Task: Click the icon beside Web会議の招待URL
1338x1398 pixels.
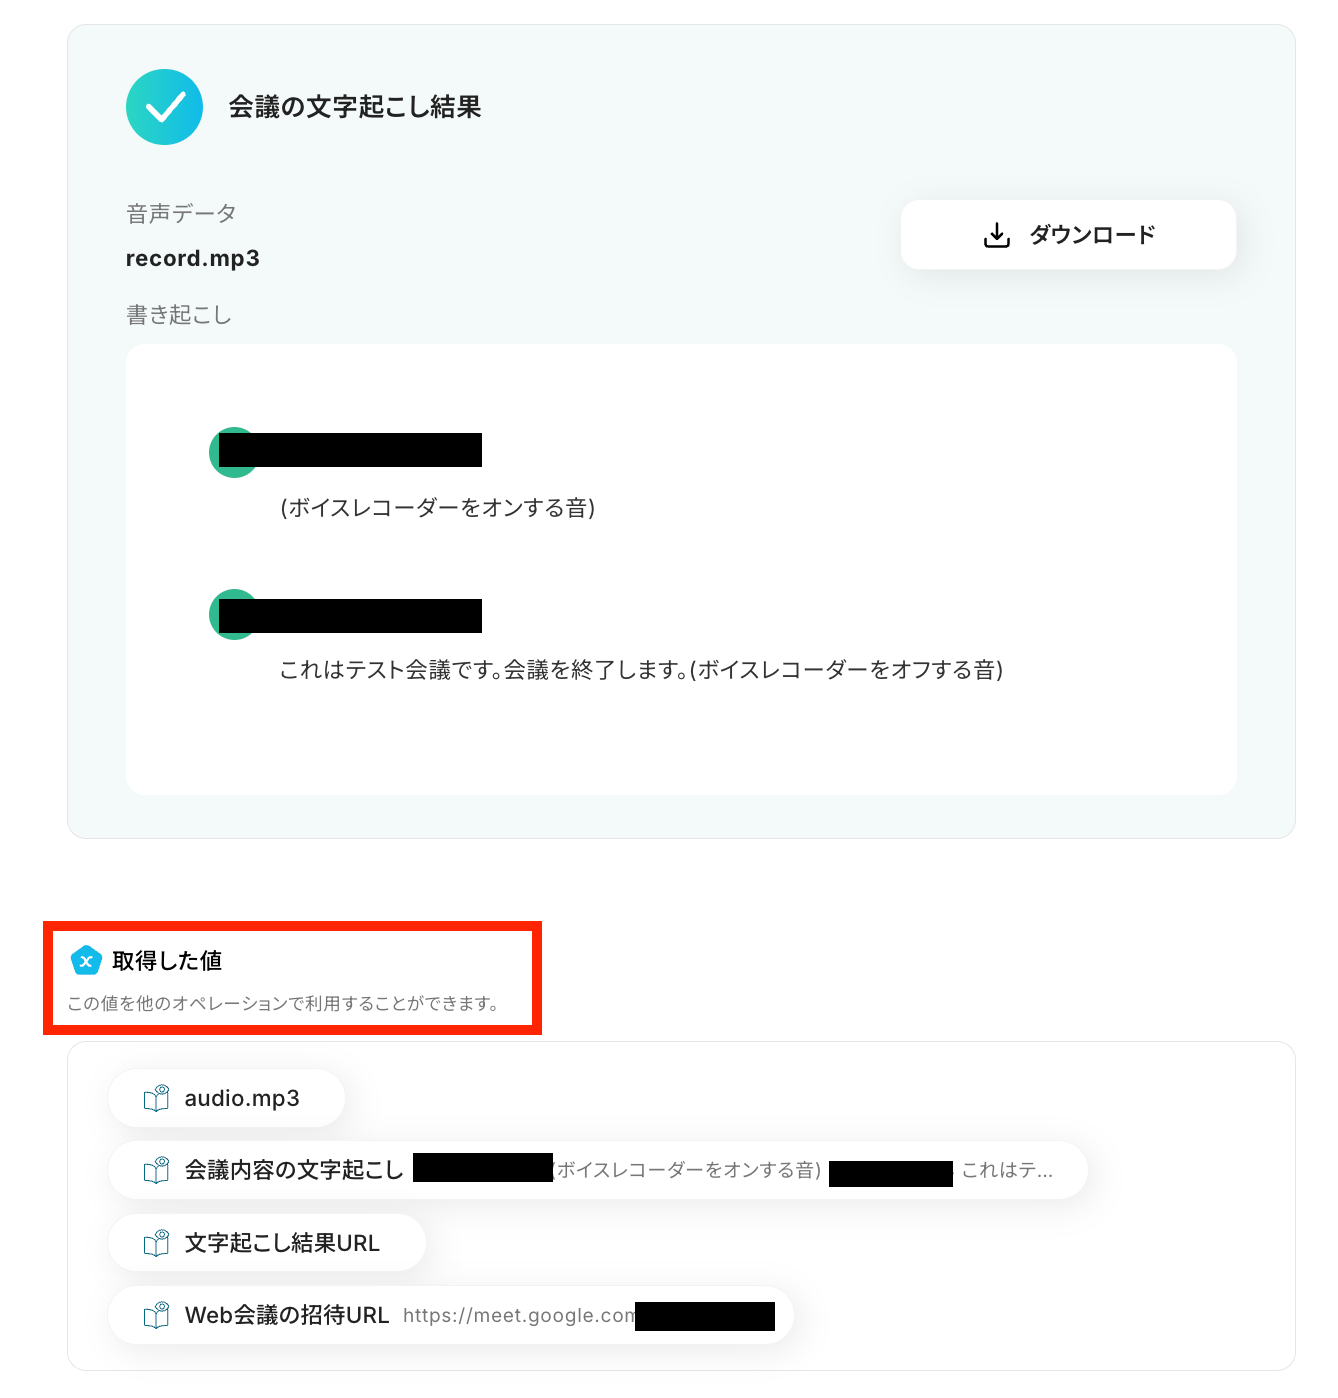Action: (156, 1315)
